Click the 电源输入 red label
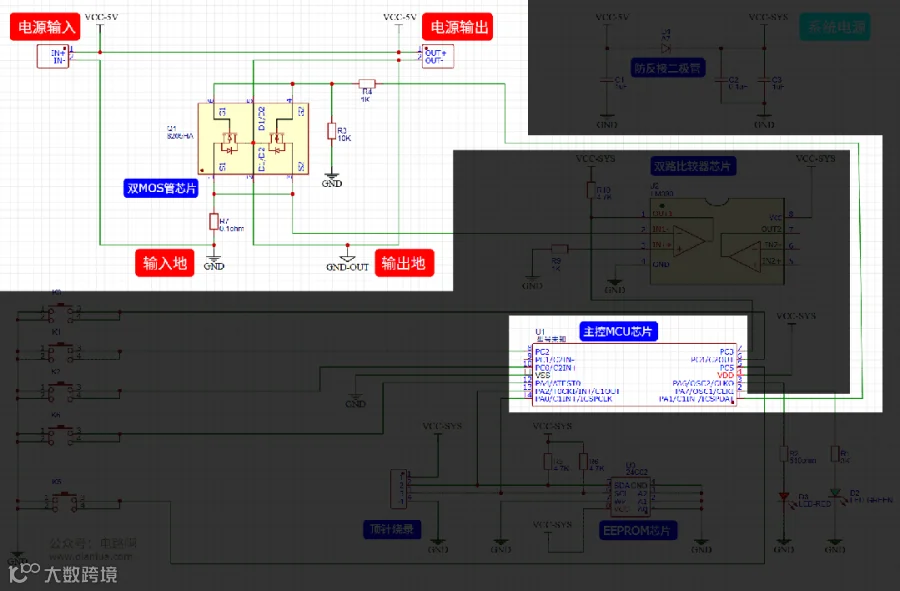900x591 pixels. [x=45, y=27]
